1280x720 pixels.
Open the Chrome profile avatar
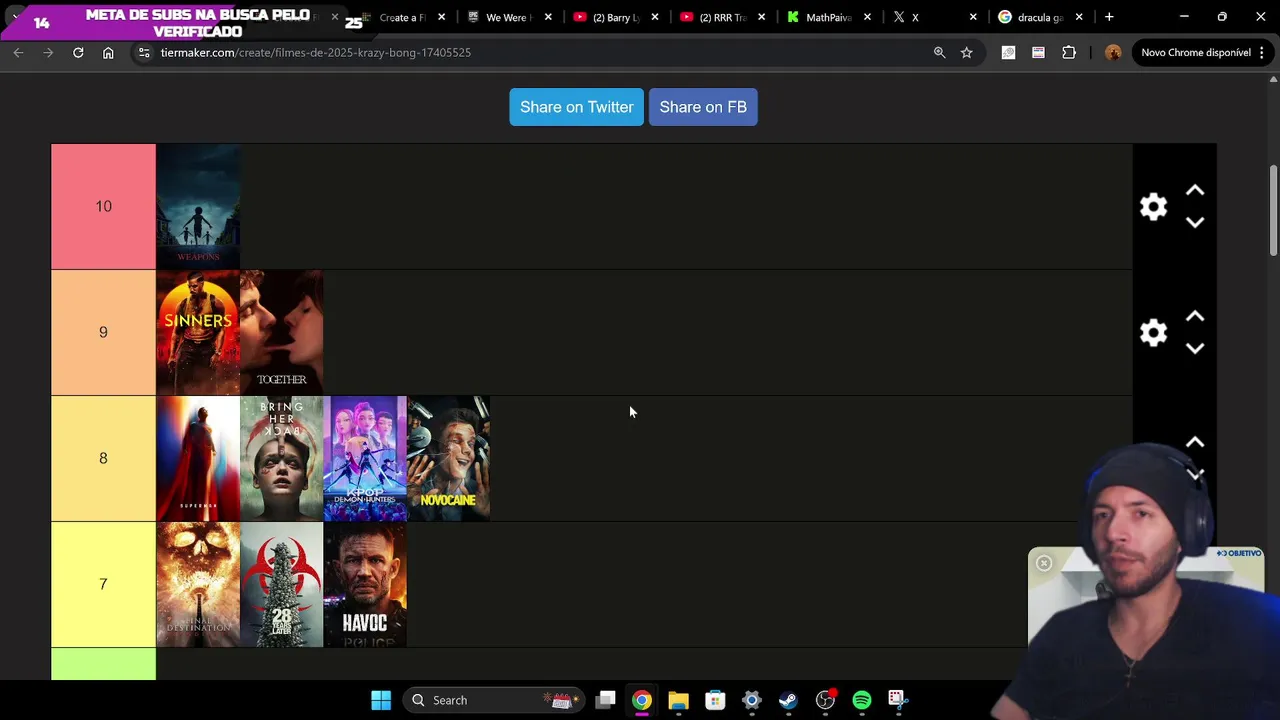[1113, 52]
